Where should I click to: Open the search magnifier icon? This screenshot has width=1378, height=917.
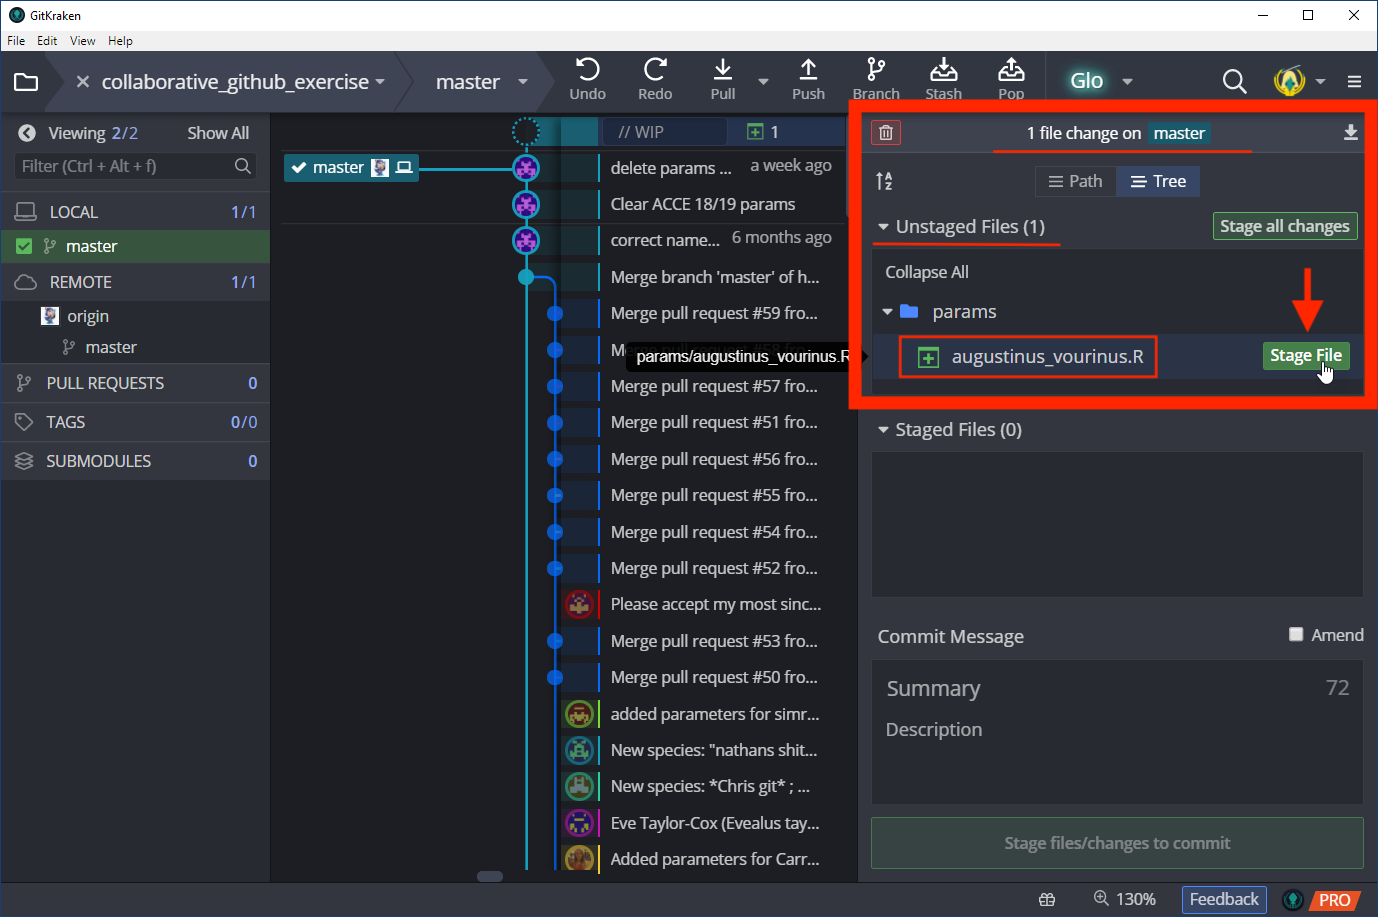1235,81
